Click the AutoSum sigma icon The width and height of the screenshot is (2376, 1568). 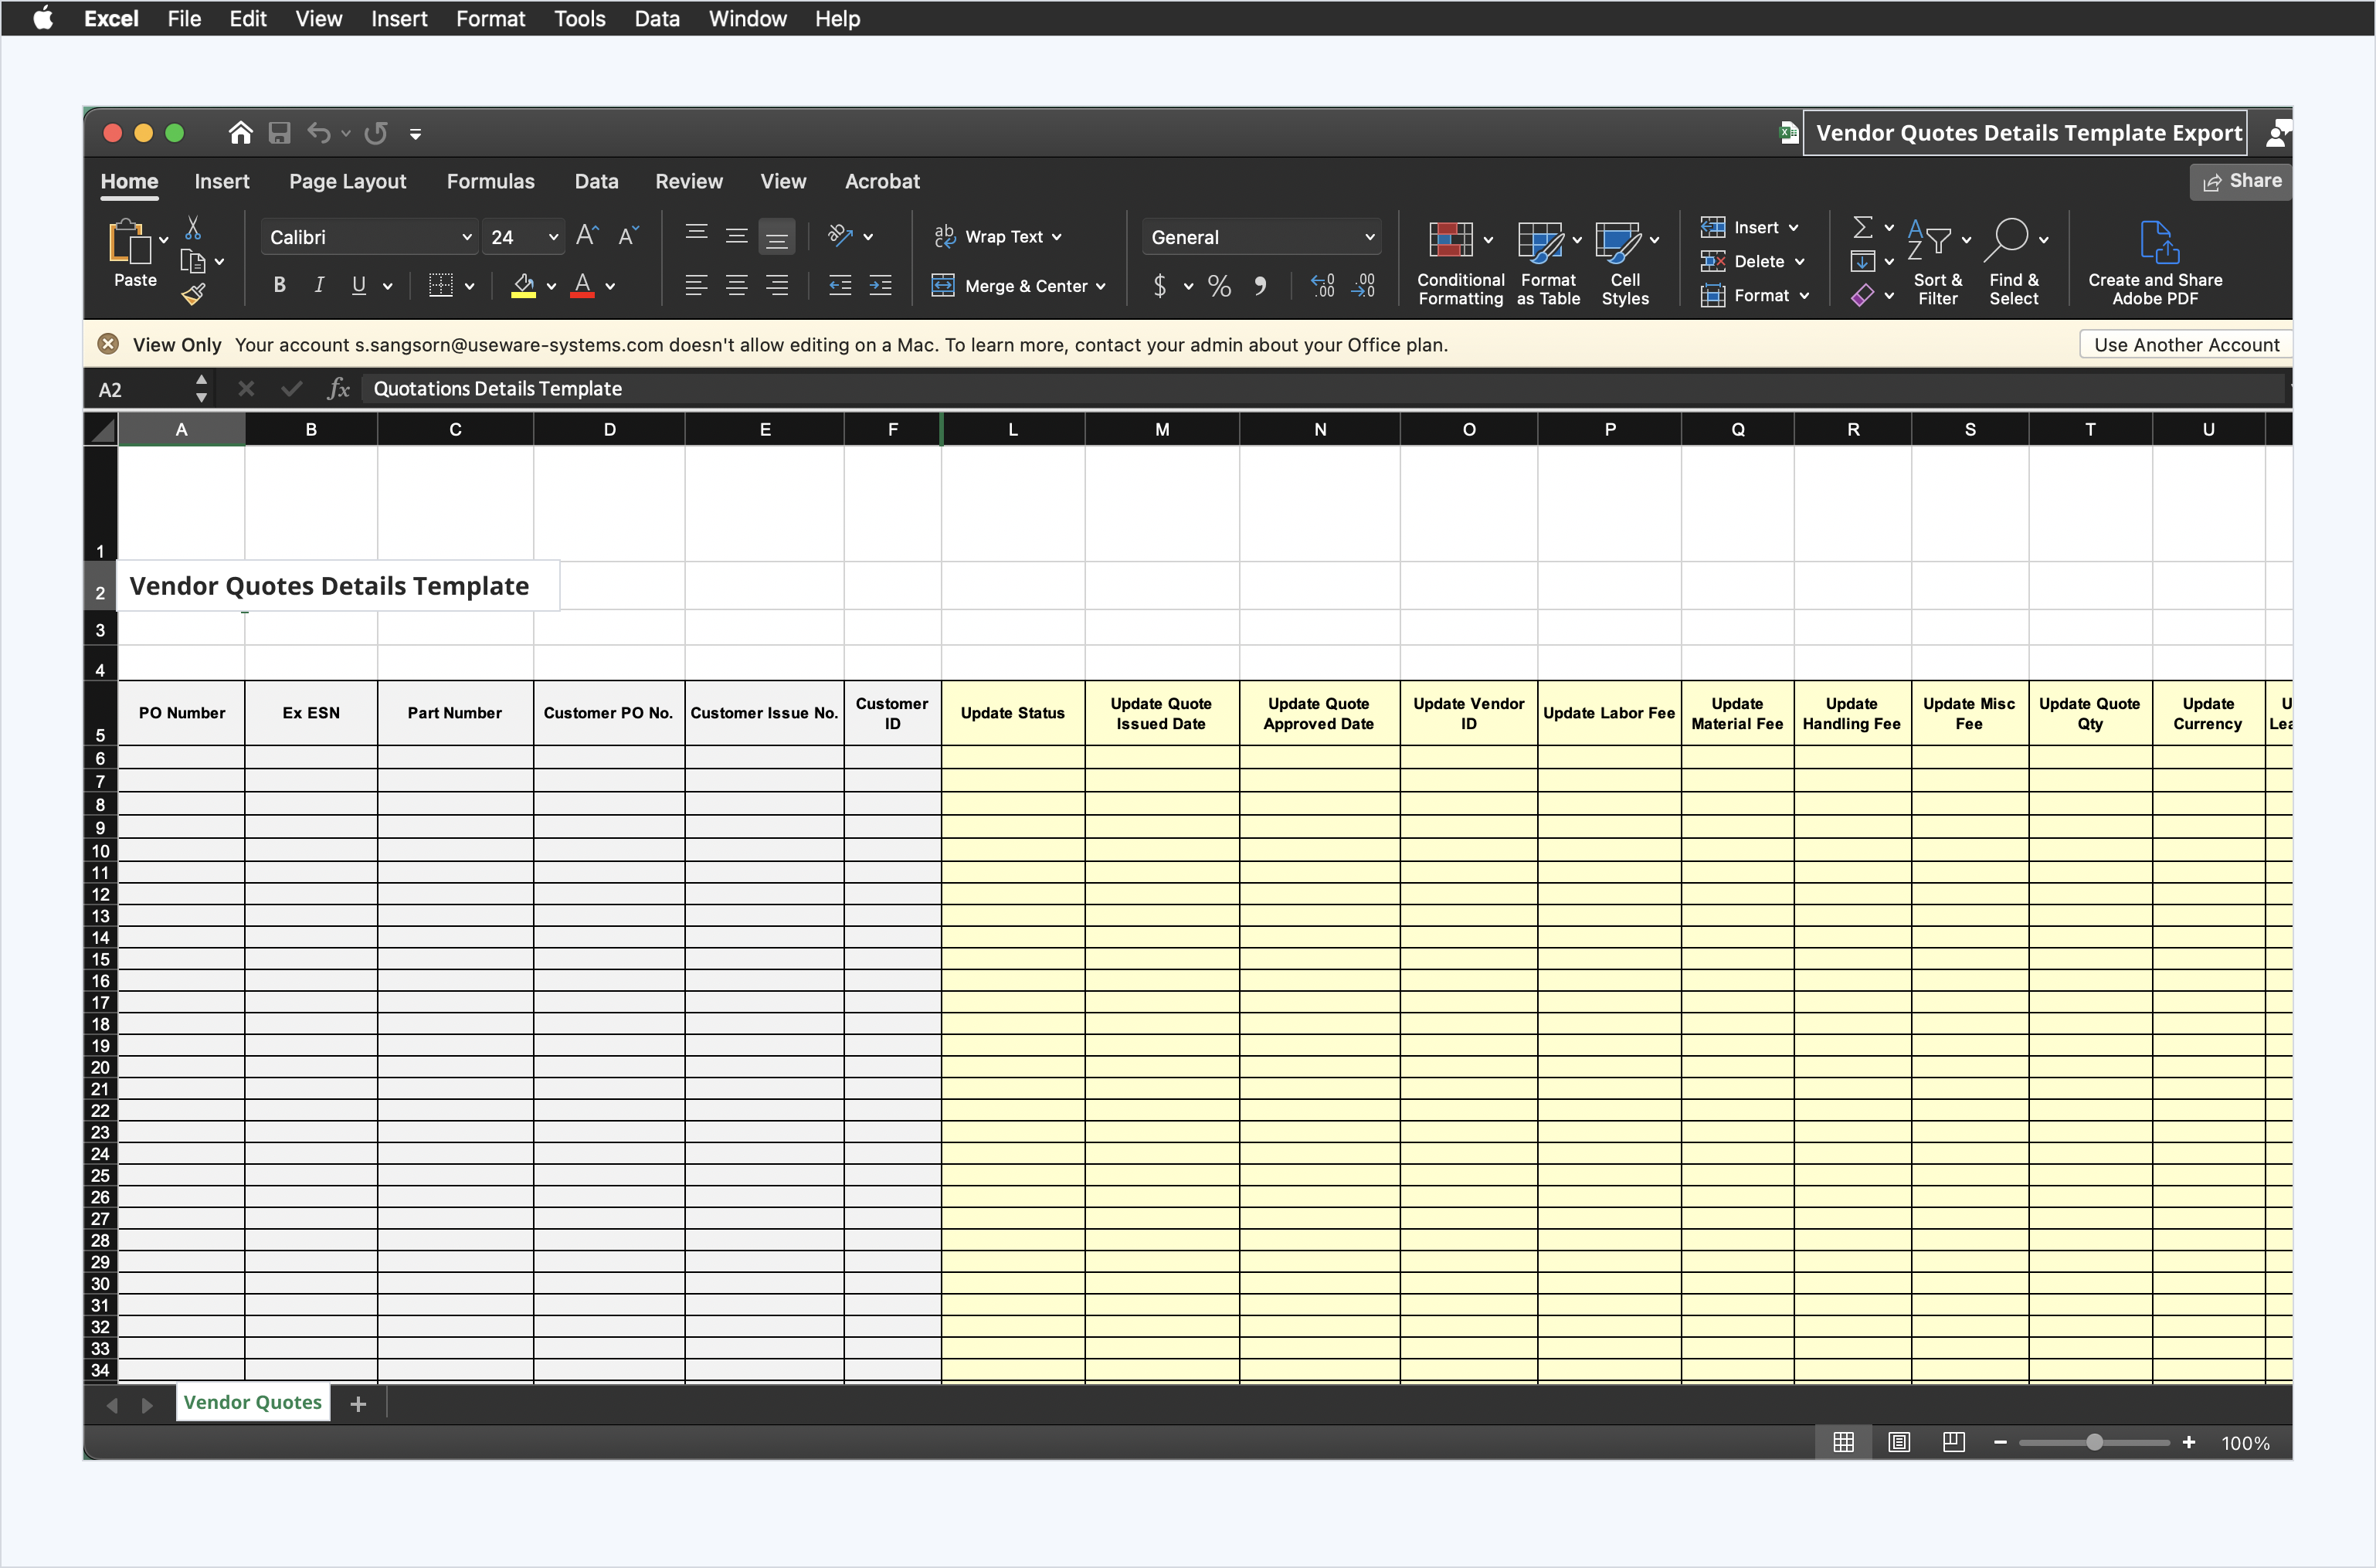[1862, 228]
